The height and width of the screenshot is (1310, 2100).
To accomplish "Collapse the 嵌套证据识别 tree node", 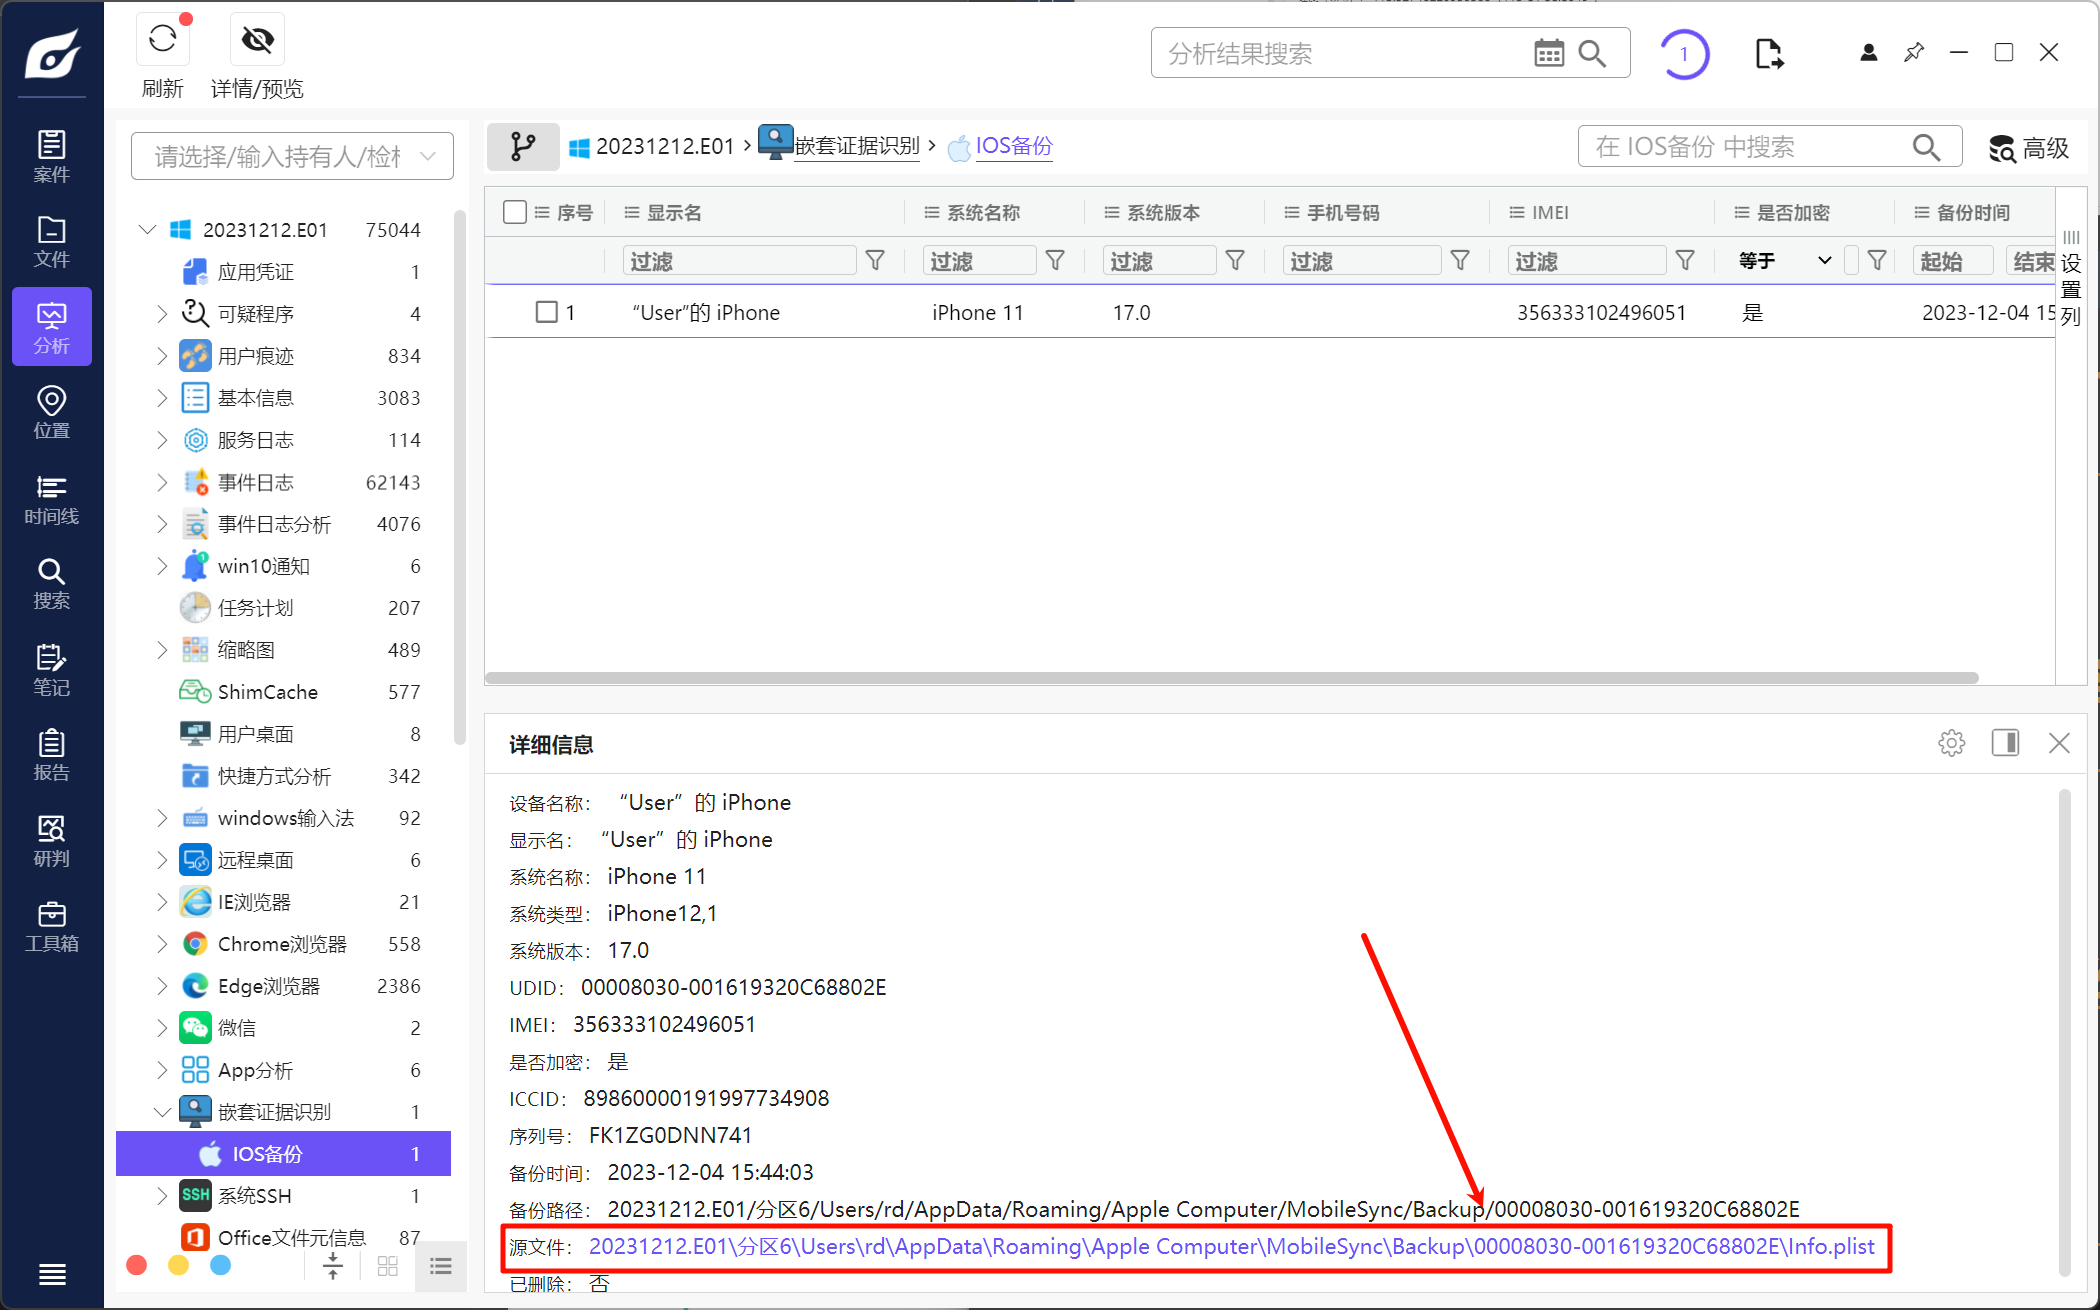I will click(162, 1112).
